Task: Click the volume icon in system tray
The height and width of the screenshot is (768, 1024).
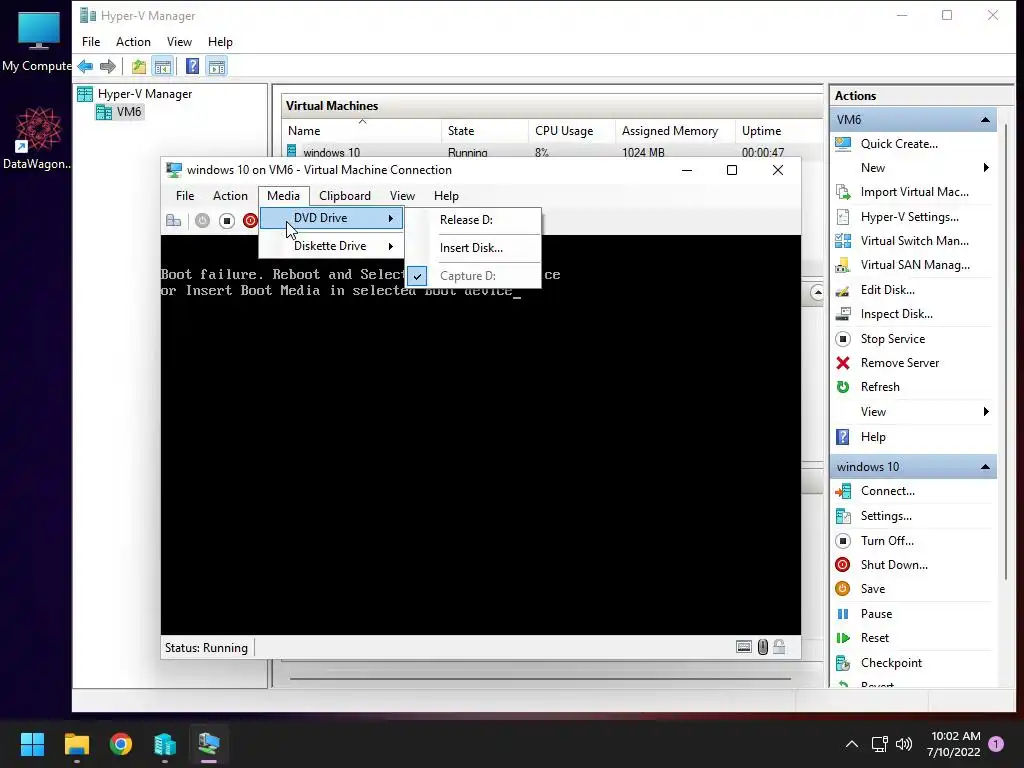Action: point(904,744)
